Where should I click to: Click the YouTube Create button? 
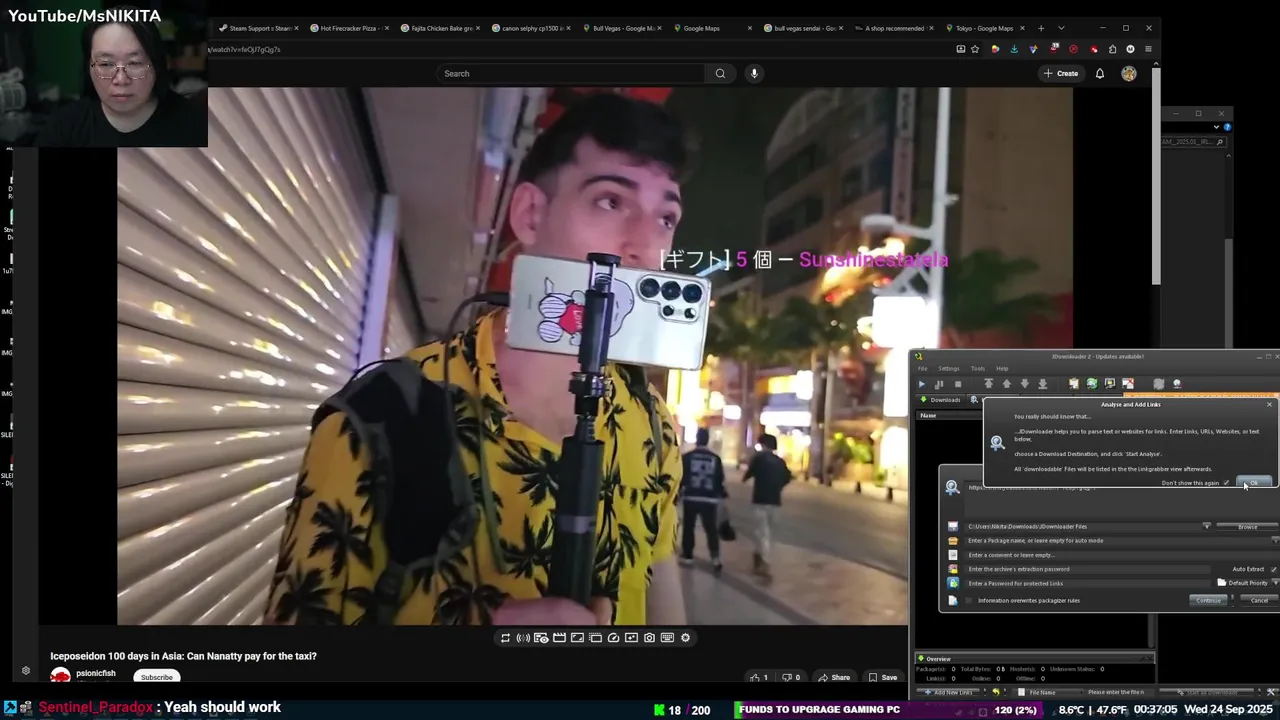pos(1061,73)
